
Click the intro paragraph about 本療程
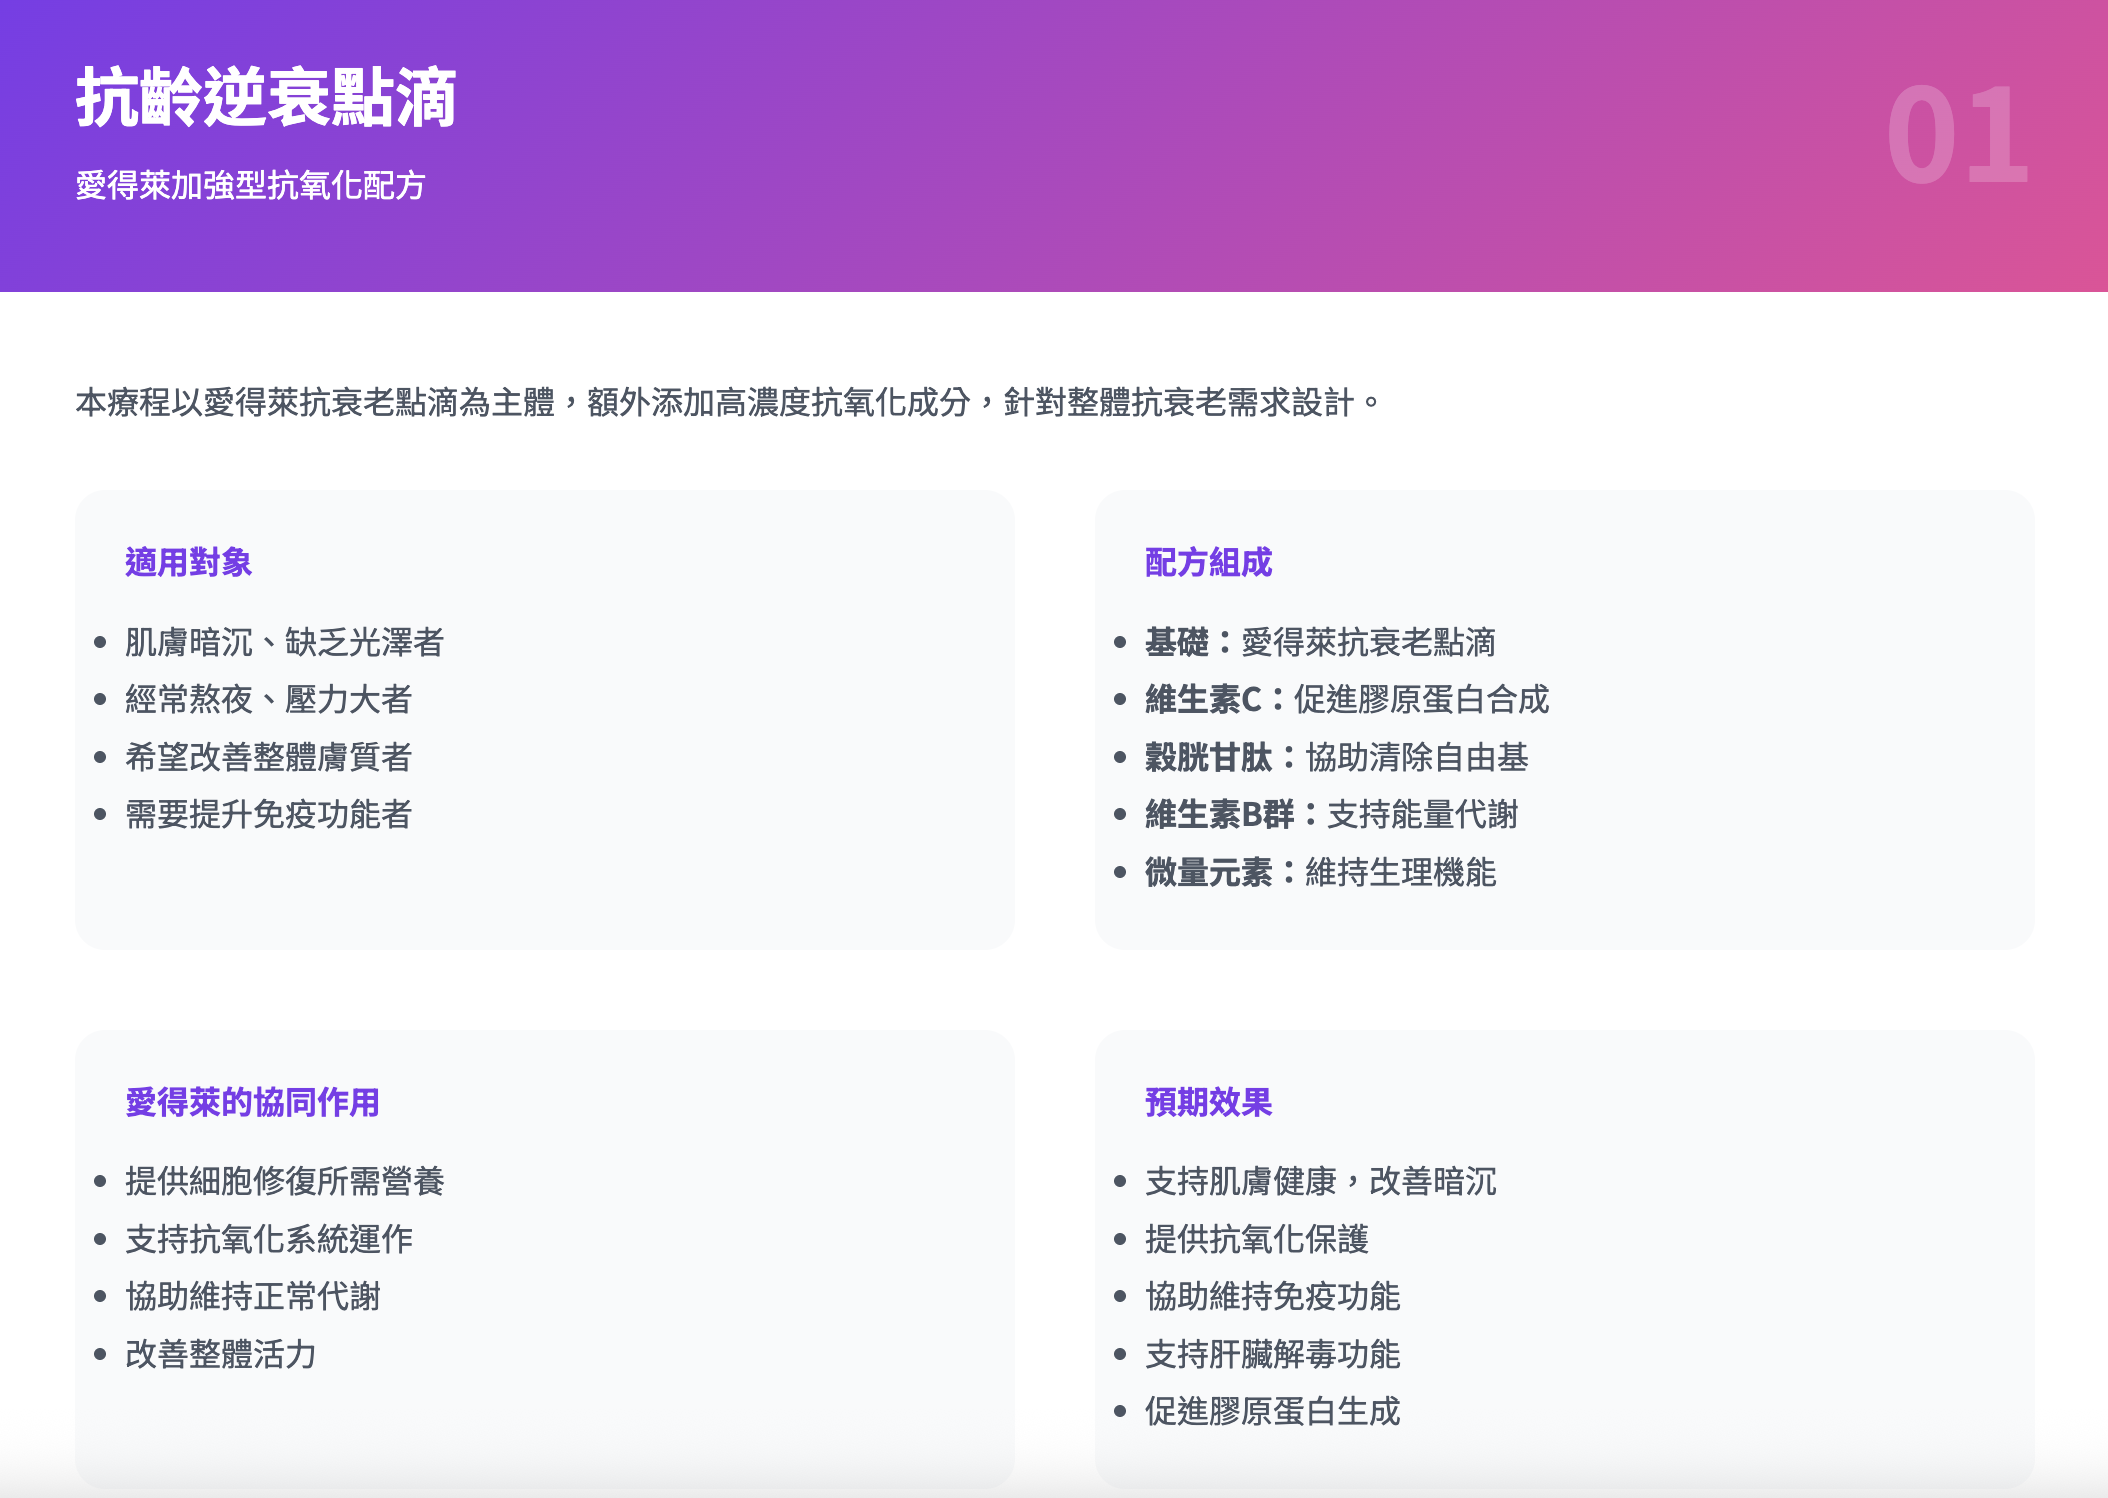pyautogui.click(x=727, y=403)
